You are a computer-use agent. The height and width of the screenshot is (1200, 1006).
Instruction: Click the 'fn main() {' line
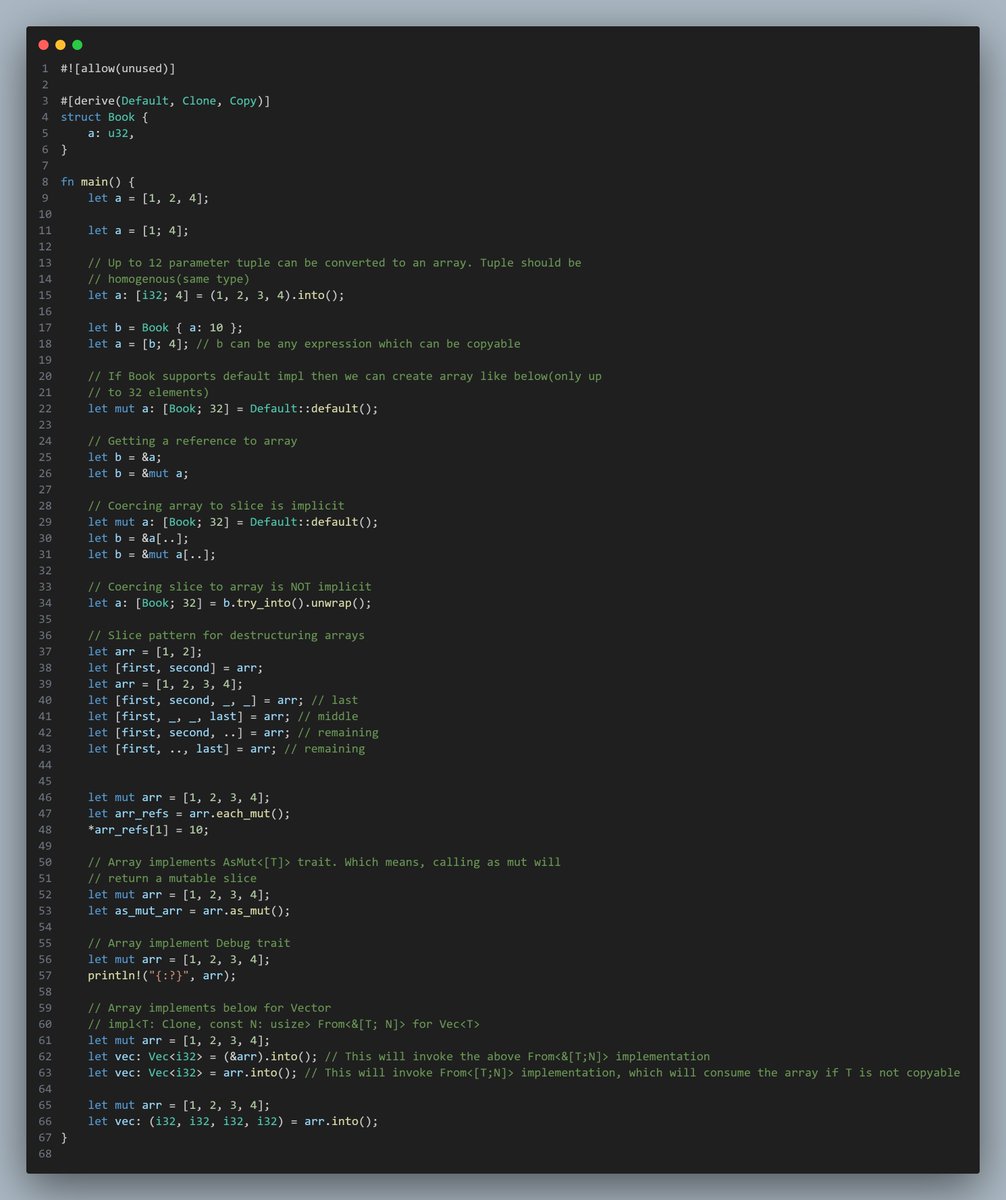click(x=97, y=182)
